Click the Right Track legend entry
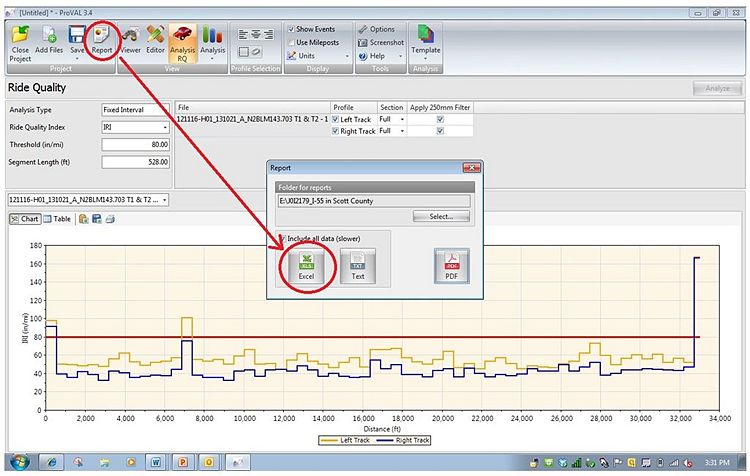This screenshot has width=750, height=476. [403, 440]
